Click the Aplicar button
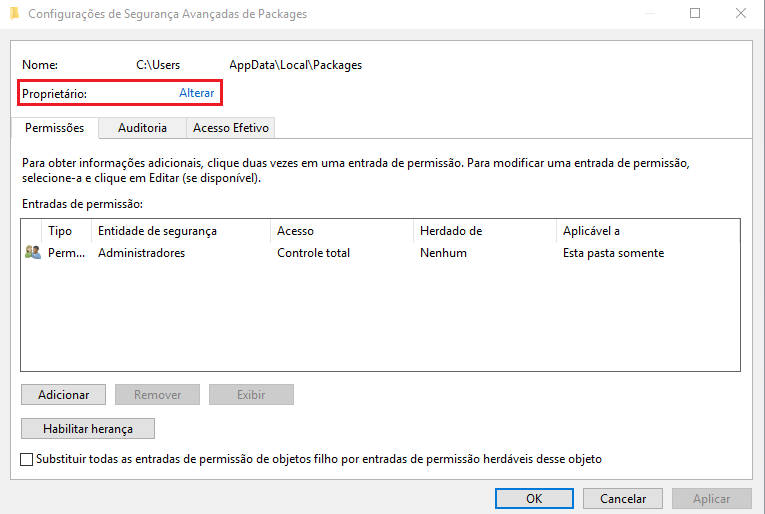 pyautogui.click(x=712, y=498)
